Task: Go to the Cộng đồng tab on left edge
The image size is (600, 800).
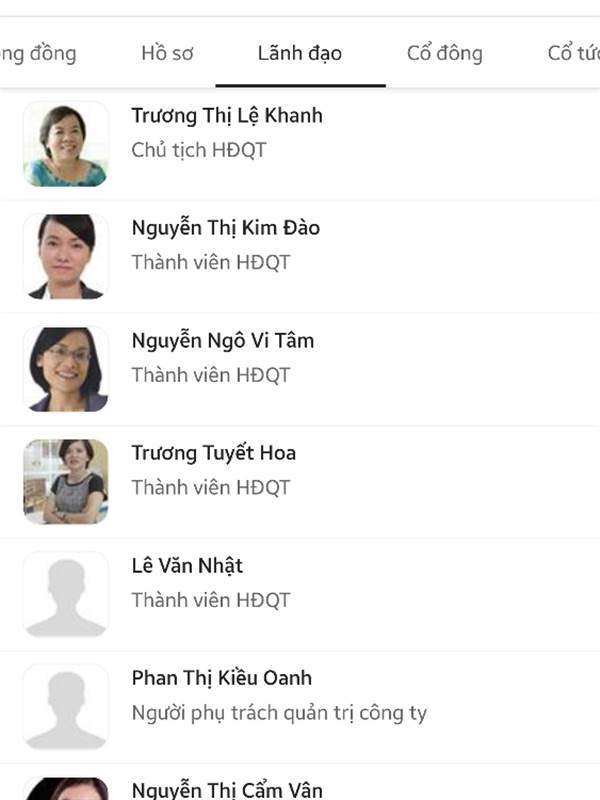Action: [38, 54]
